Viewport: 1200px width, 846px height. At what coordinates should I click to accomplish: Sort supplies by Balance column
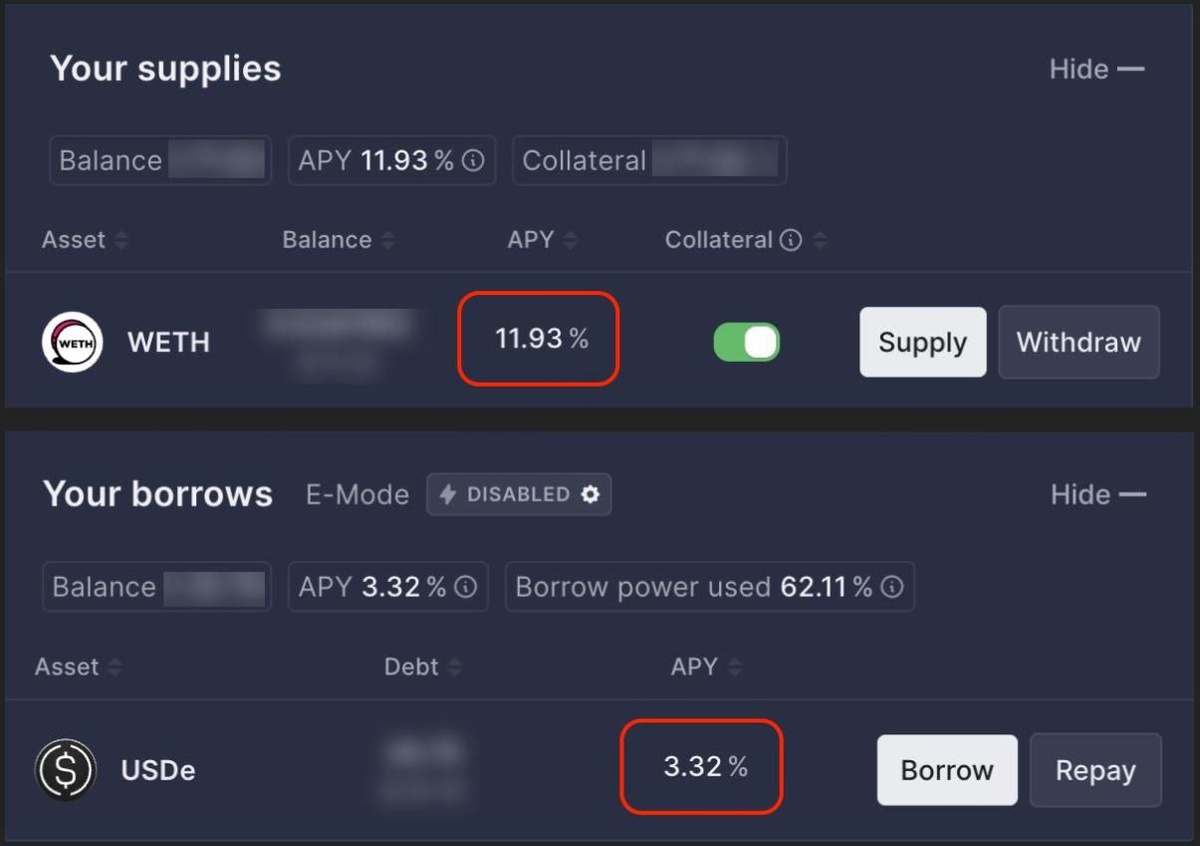(x=388, y=240)
